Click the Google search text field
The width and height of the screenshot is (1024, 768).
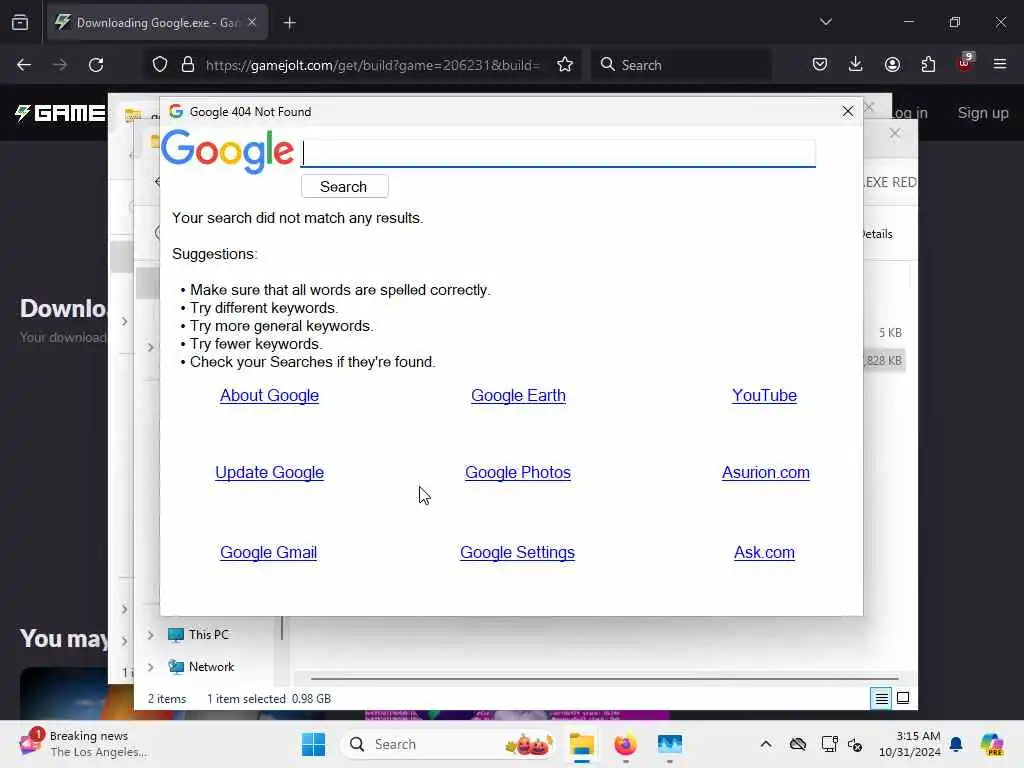(558, 153)
